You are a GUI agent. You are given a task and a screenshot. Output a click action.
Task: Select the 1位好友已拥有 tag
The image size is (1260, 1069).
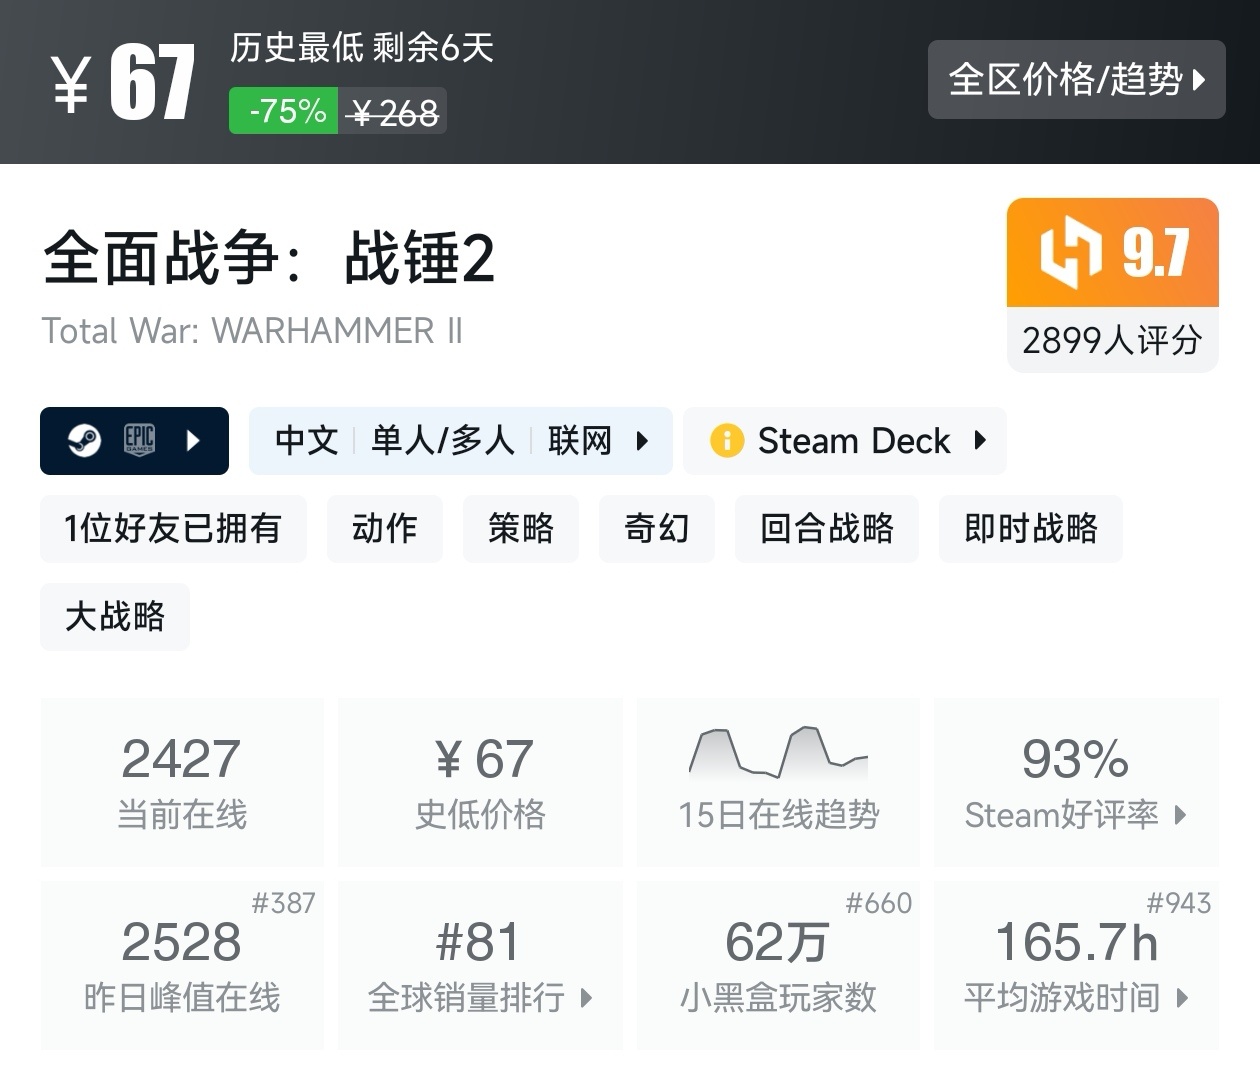coord(173,528)
